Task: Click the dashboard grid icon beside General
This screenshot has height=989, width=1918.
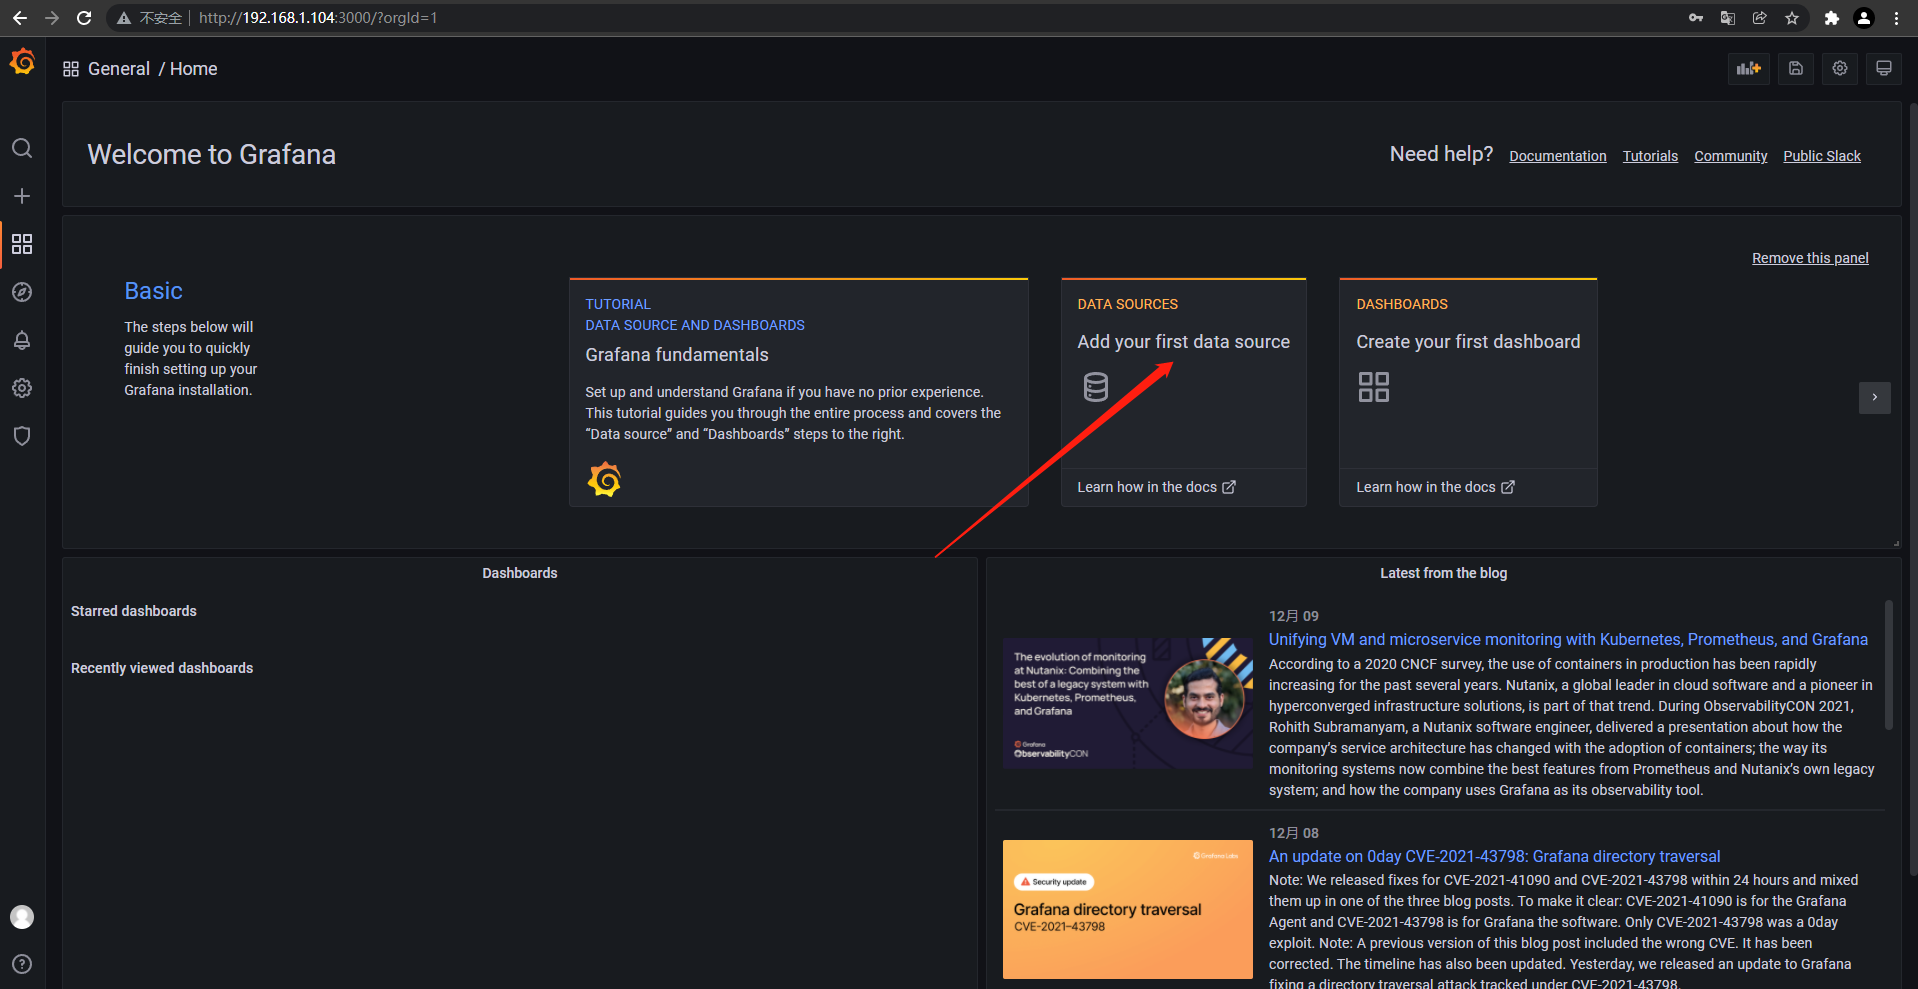Action: (x=71, y=69)
